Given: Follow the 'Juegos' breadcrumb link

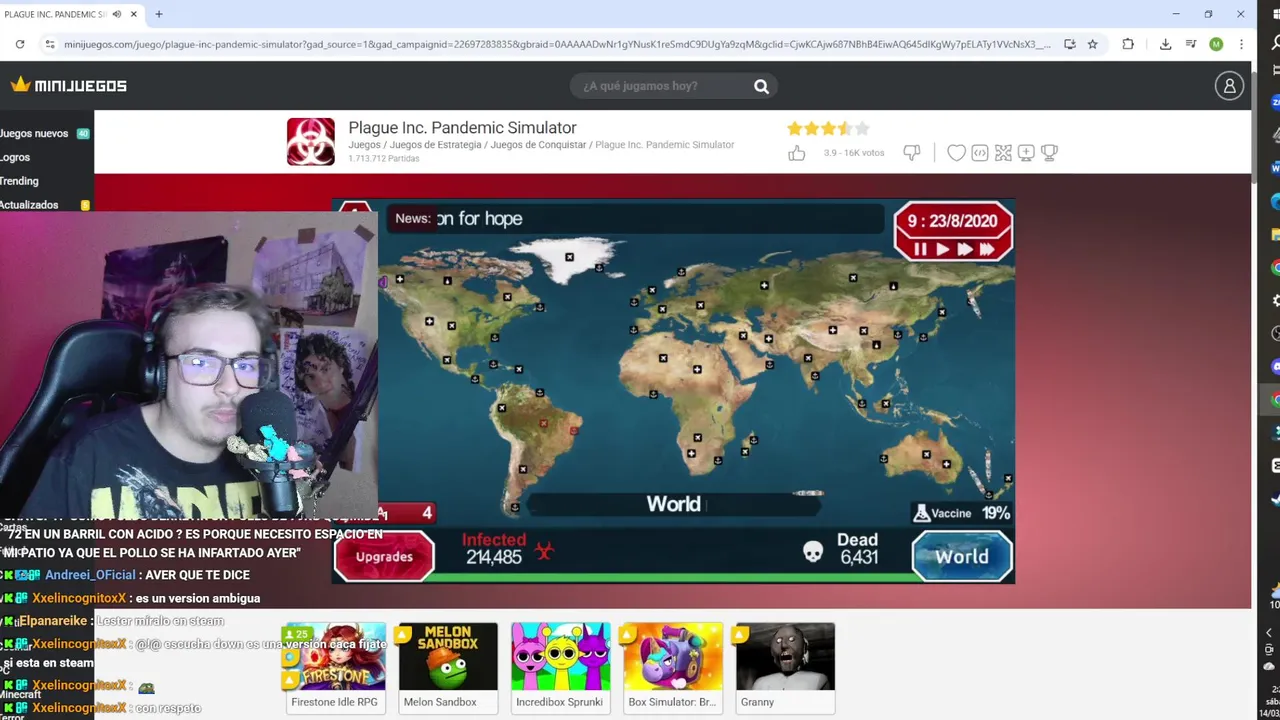Looking at the screenshot, I should [364, 145].
